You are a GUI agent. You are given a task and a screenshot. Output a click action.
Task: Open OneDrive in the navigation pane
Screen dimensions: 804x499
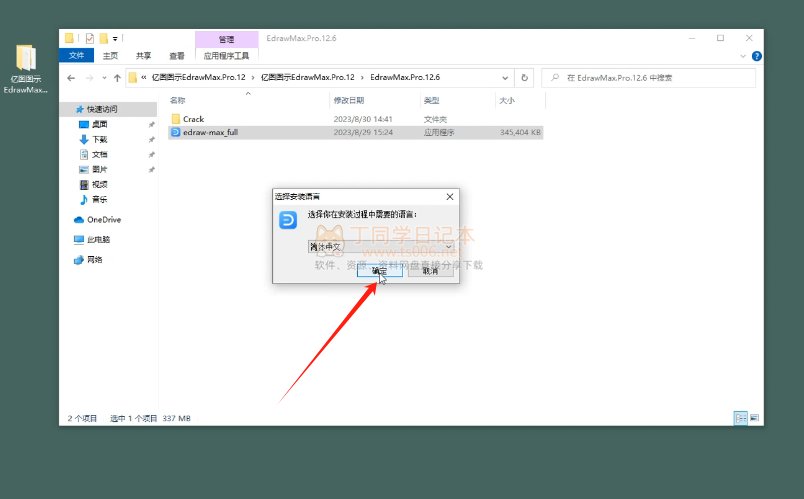point(104,219)
